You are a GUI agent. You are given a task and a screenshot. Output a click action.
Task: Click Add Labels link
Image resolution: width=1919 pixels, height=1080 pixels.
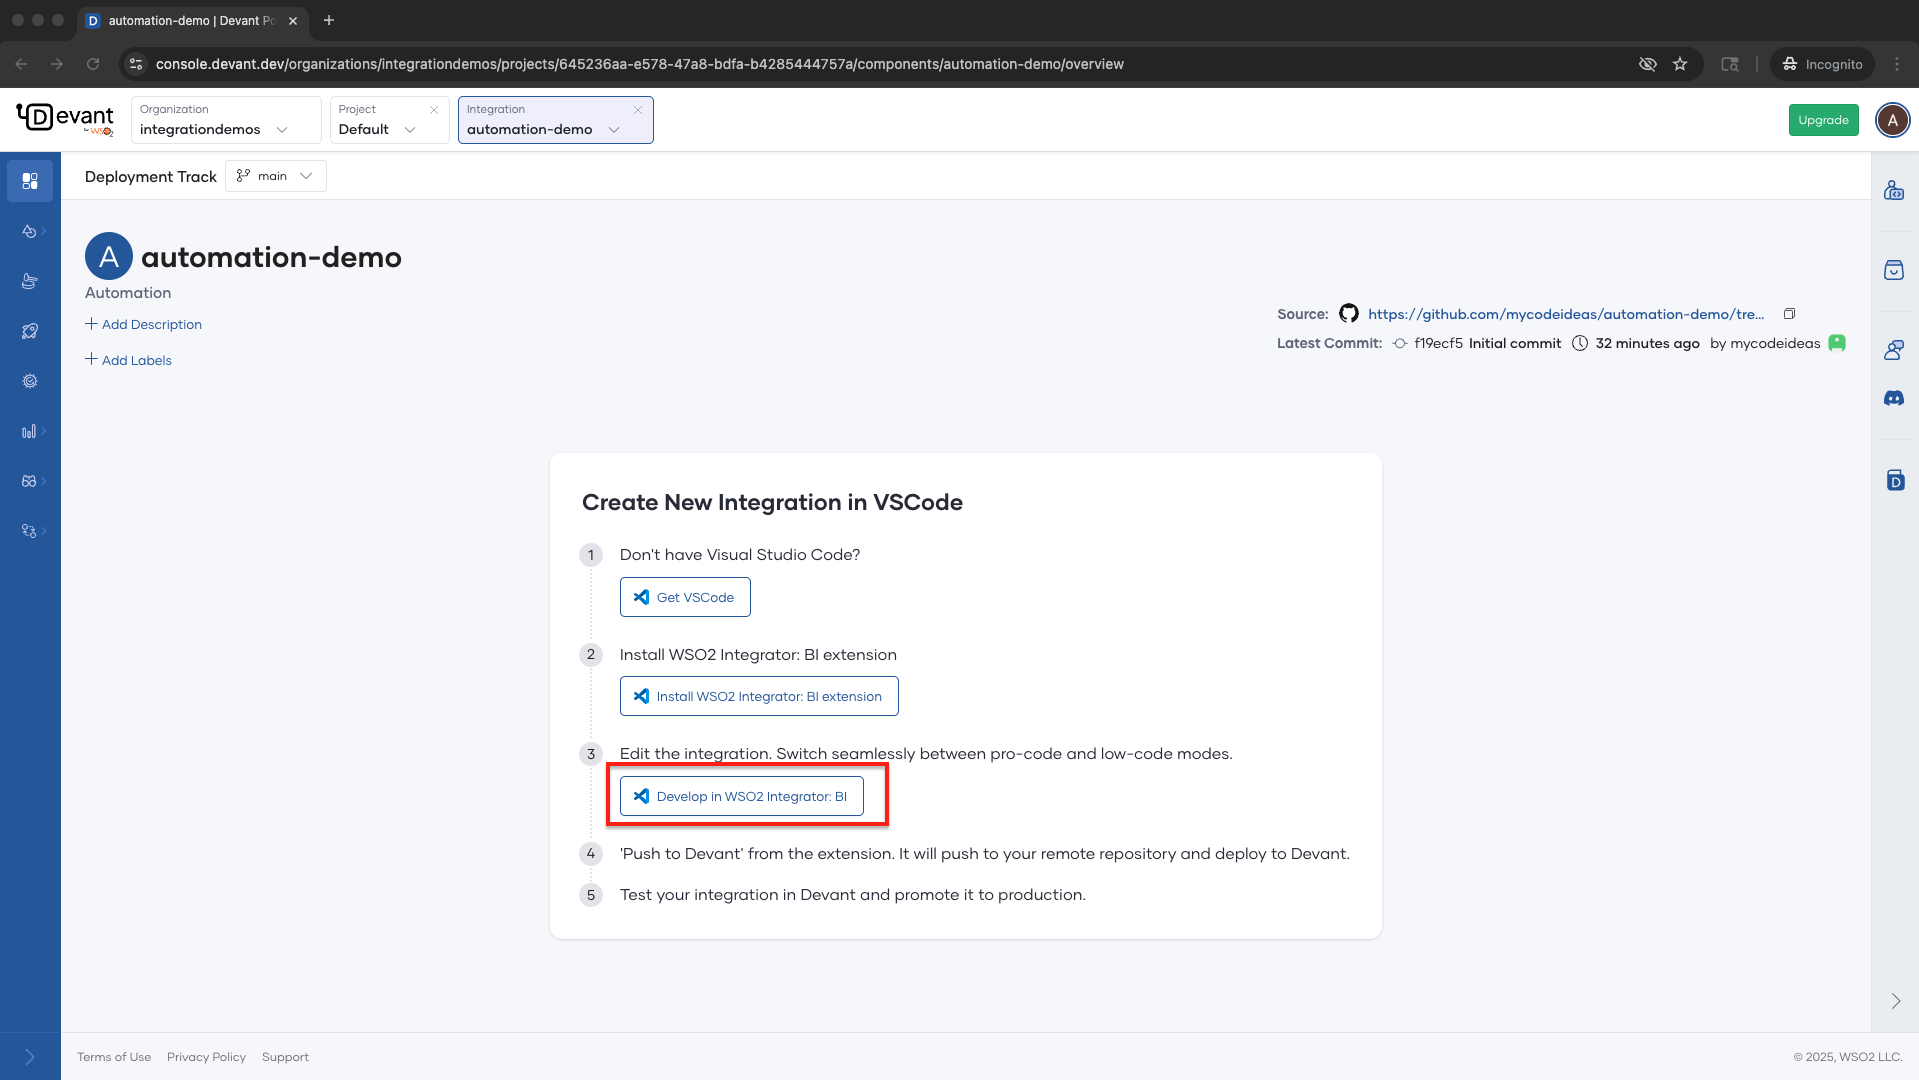(129, 360)
